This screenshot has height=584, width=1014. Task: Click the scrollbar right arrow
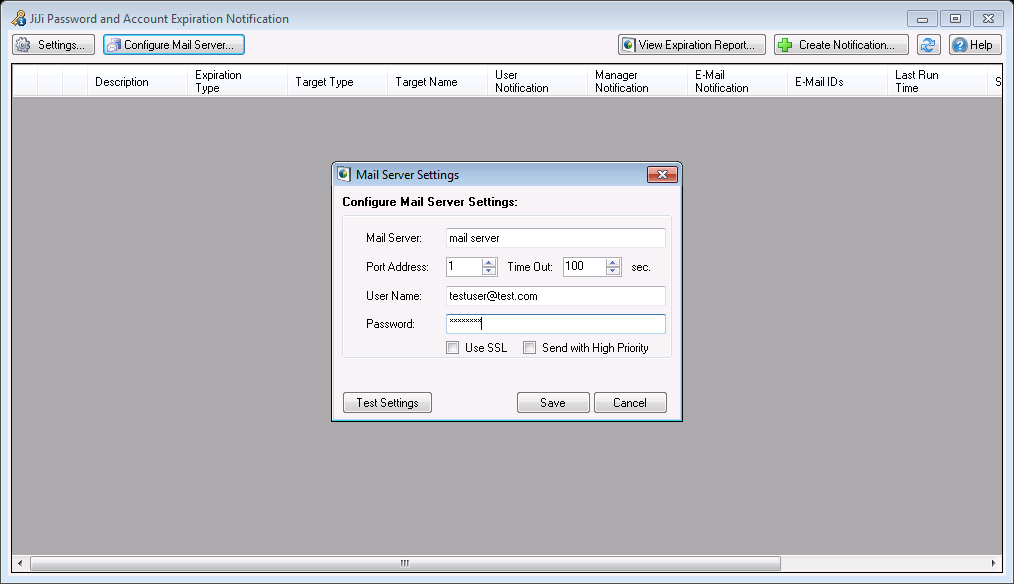tap(993, 563)
